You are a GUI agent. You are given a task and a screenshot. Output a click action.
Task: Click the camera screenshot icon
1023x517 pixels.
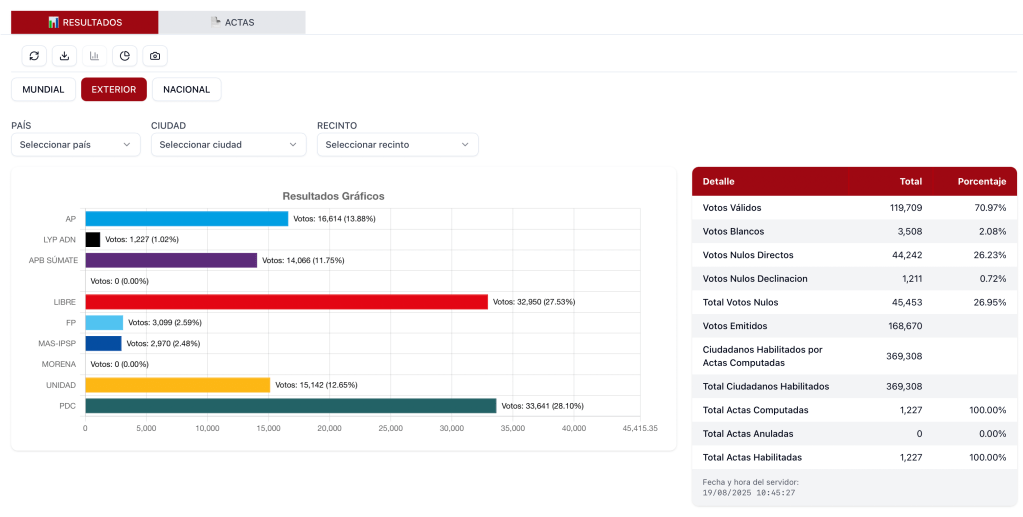pyautogui.click(x=154, y=56)
